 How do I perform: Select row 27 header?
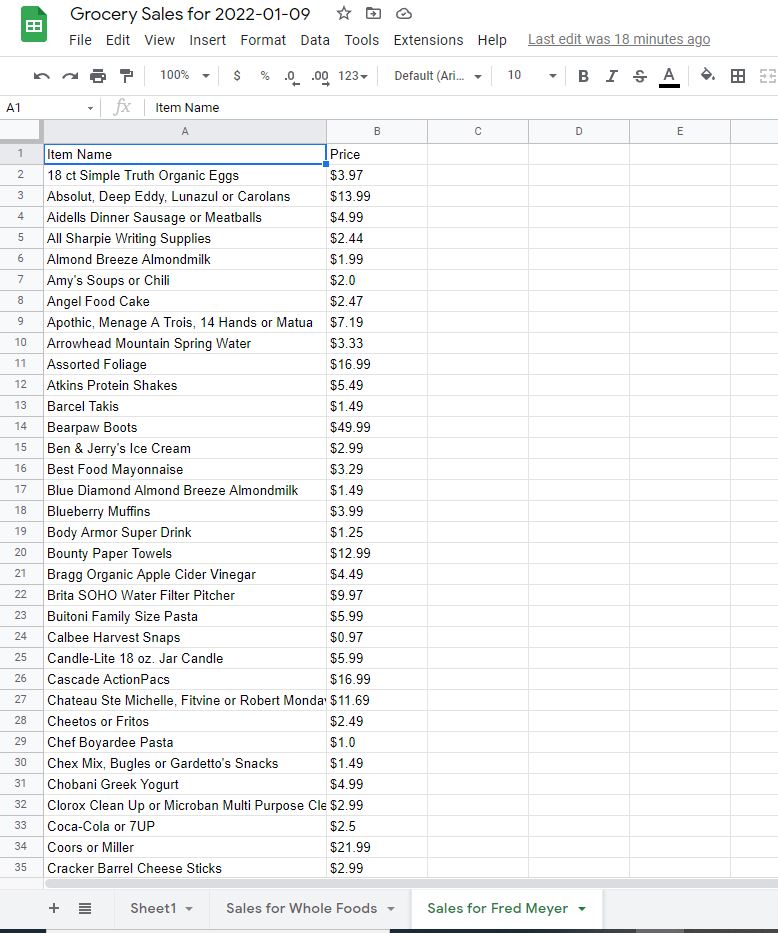[x=21, y=700]
